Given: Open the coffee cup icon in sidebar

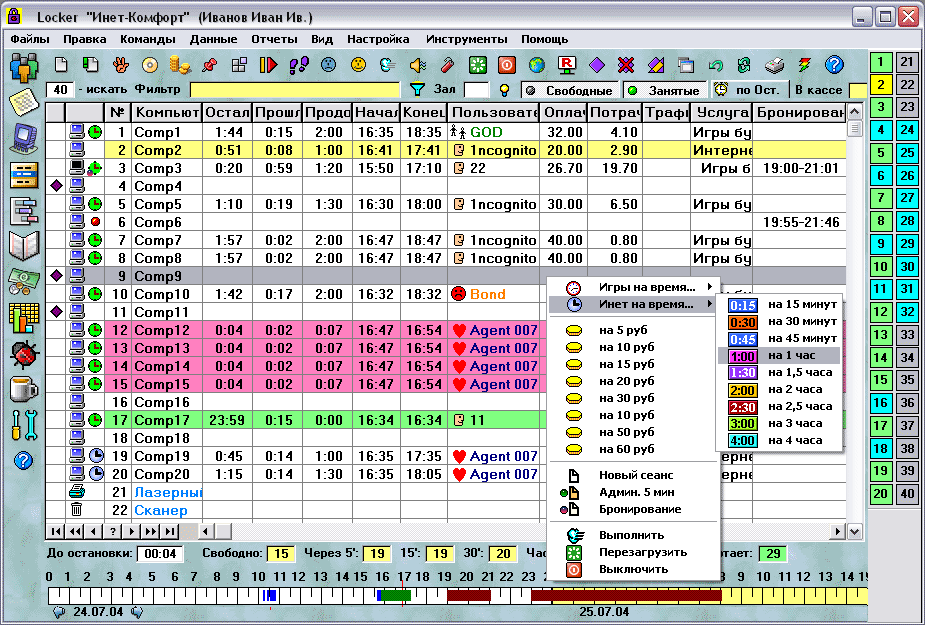Looking at the screenshot, I should point(22,388).
